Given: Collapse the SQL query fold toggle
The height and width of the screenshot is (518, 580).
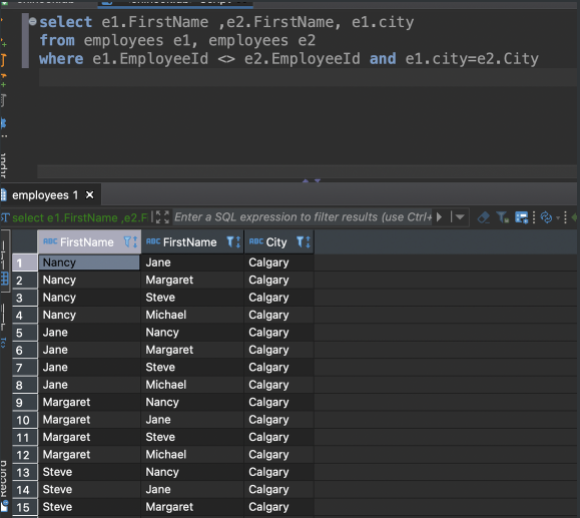Looking at the screenshot, I should coord(33,21).
